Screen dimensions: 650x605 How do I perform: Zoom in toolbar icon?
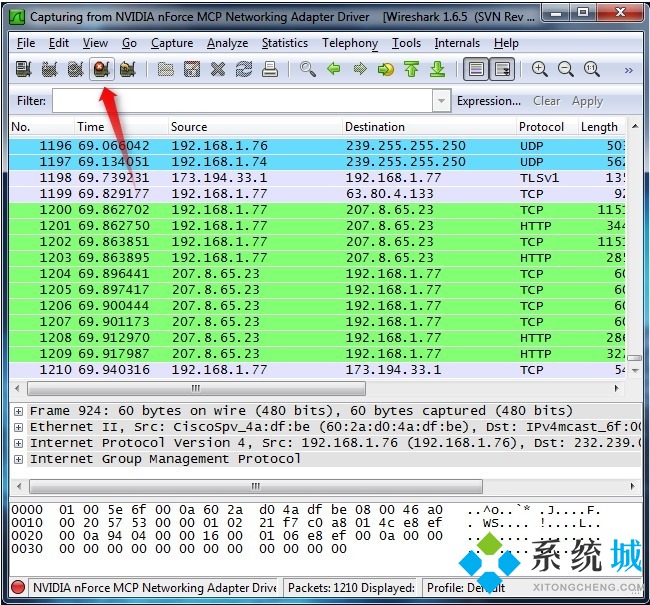tap(539, 69)
